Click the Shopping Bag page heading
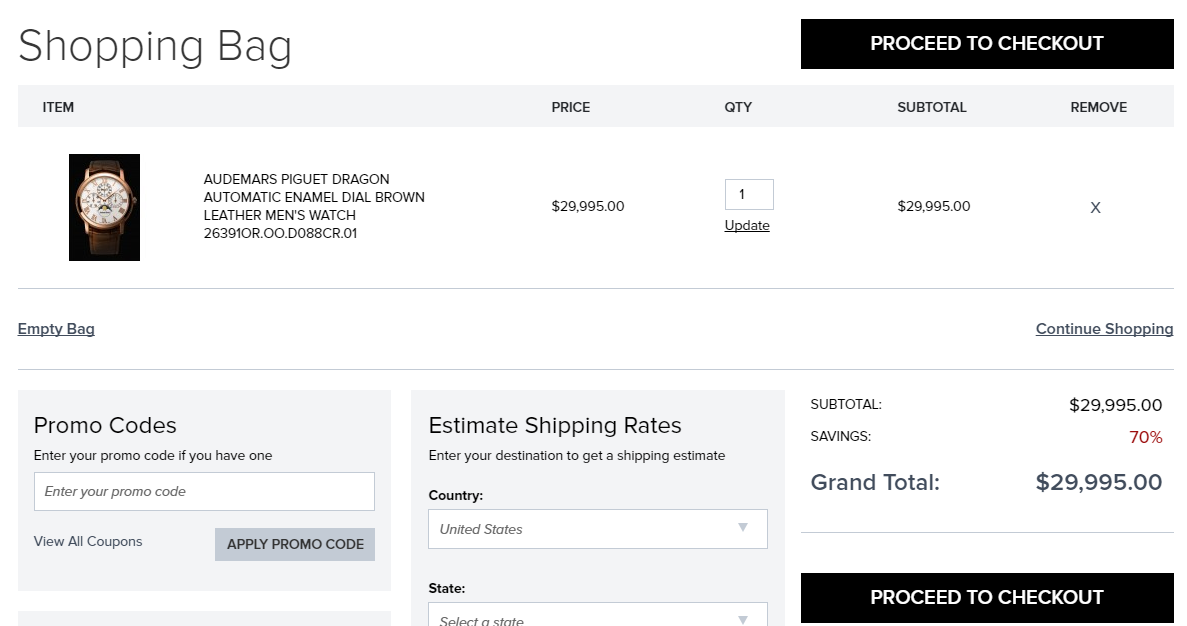Viewport: 1187px width, 626px height. point(155,46)
